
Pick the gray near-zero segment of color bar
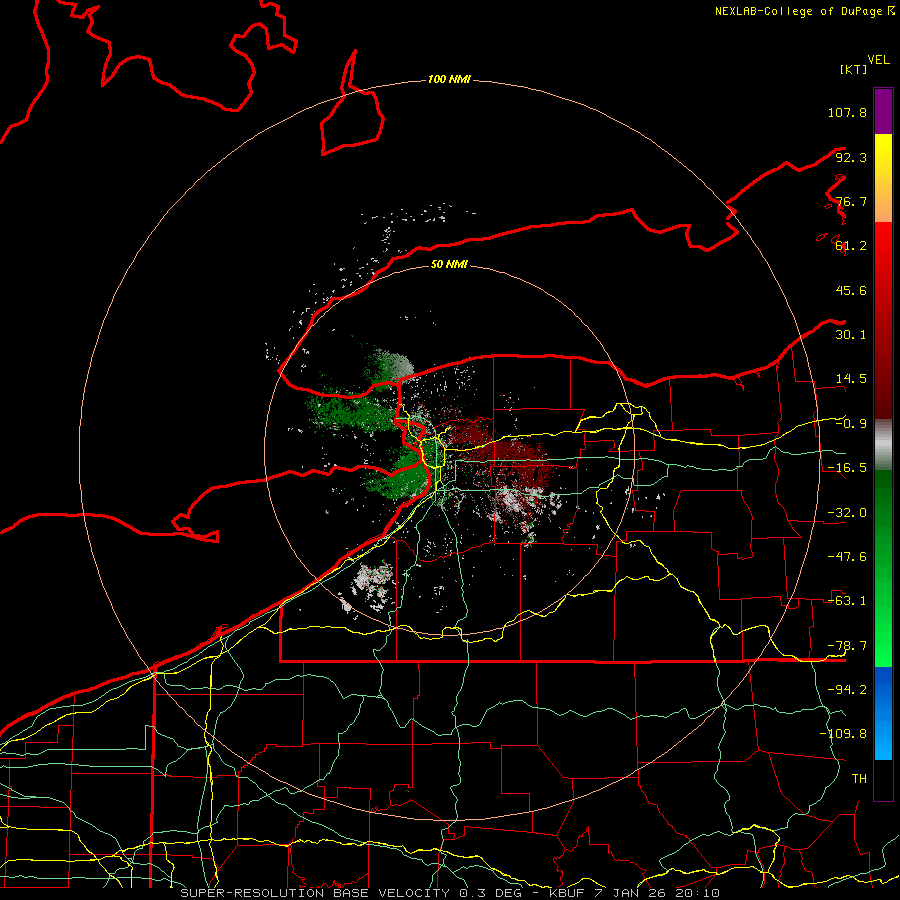(883, 445)
